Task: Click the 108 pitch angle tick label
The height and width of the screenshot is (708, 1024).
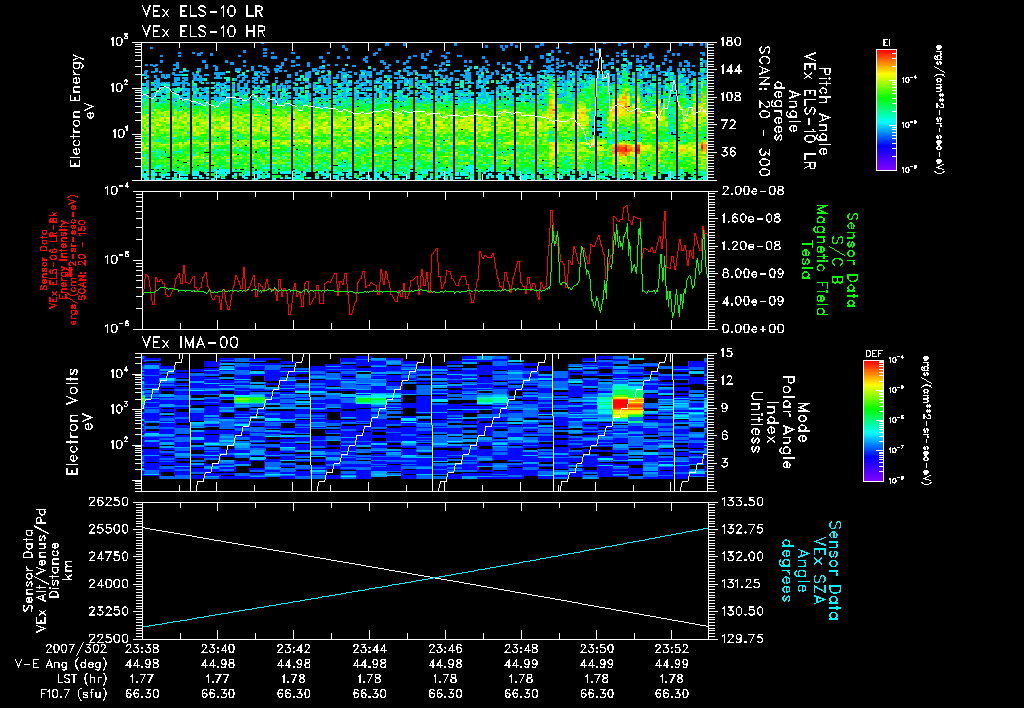Action: tap(730, 97)
